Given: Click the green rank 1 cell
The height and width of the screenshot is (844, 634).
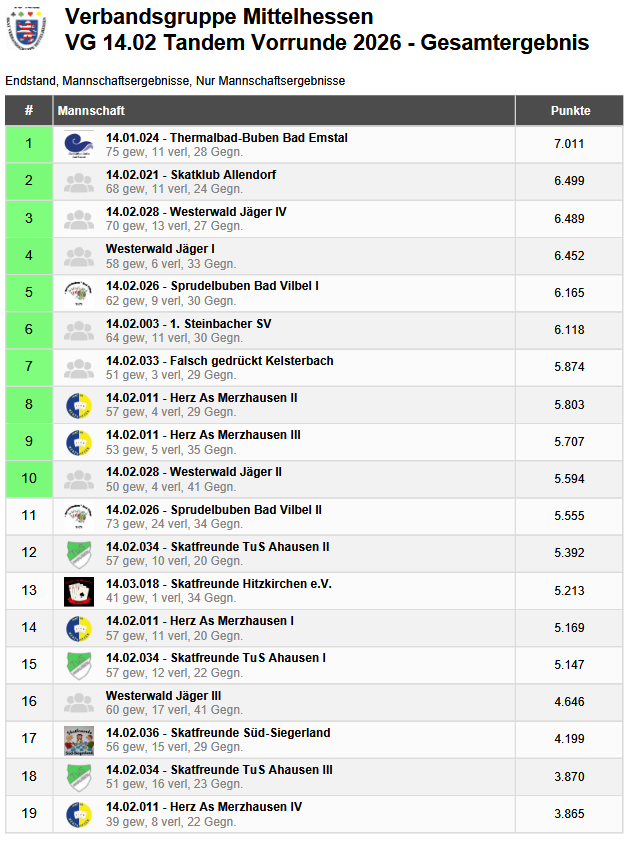Looking at the screenshot, I should (x=29, y=144).
